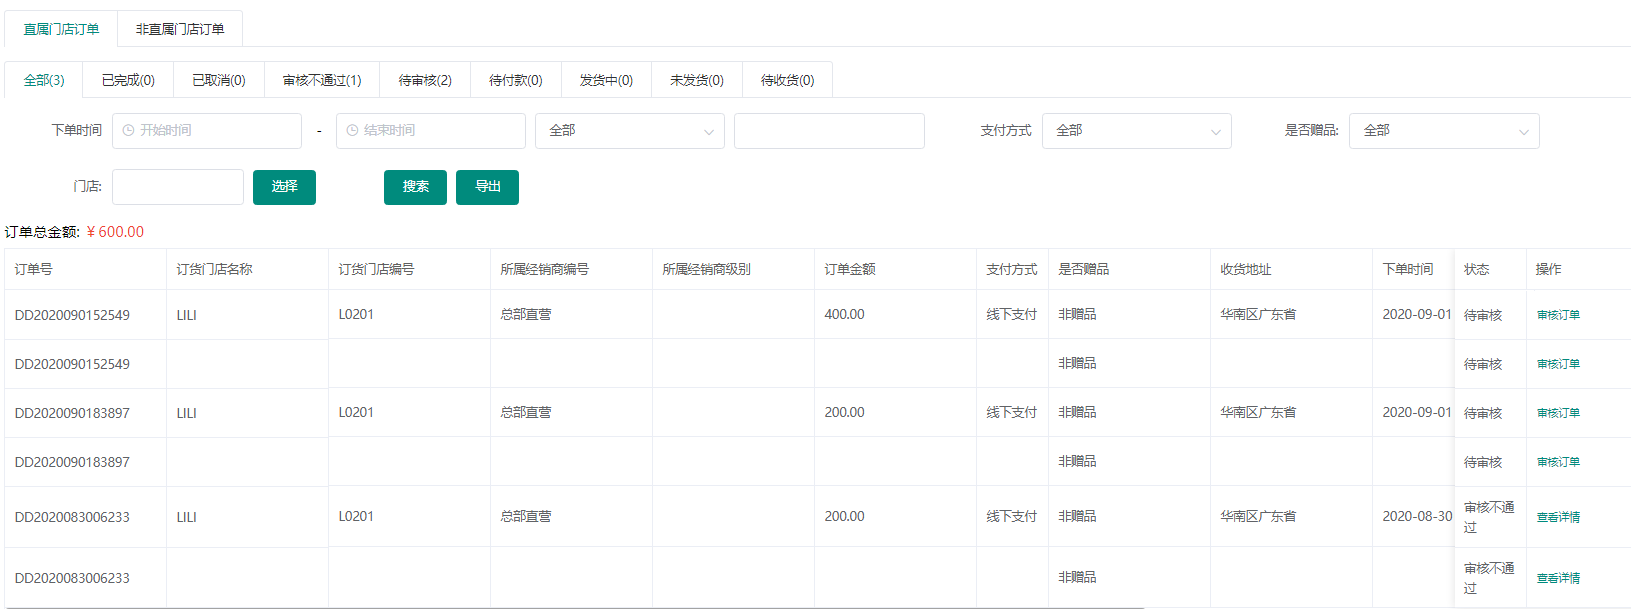Open 查看详情 for order DD2020083006233
Image resolution: width=1631 pixels, height=609 pixels.
(1558, 517)
